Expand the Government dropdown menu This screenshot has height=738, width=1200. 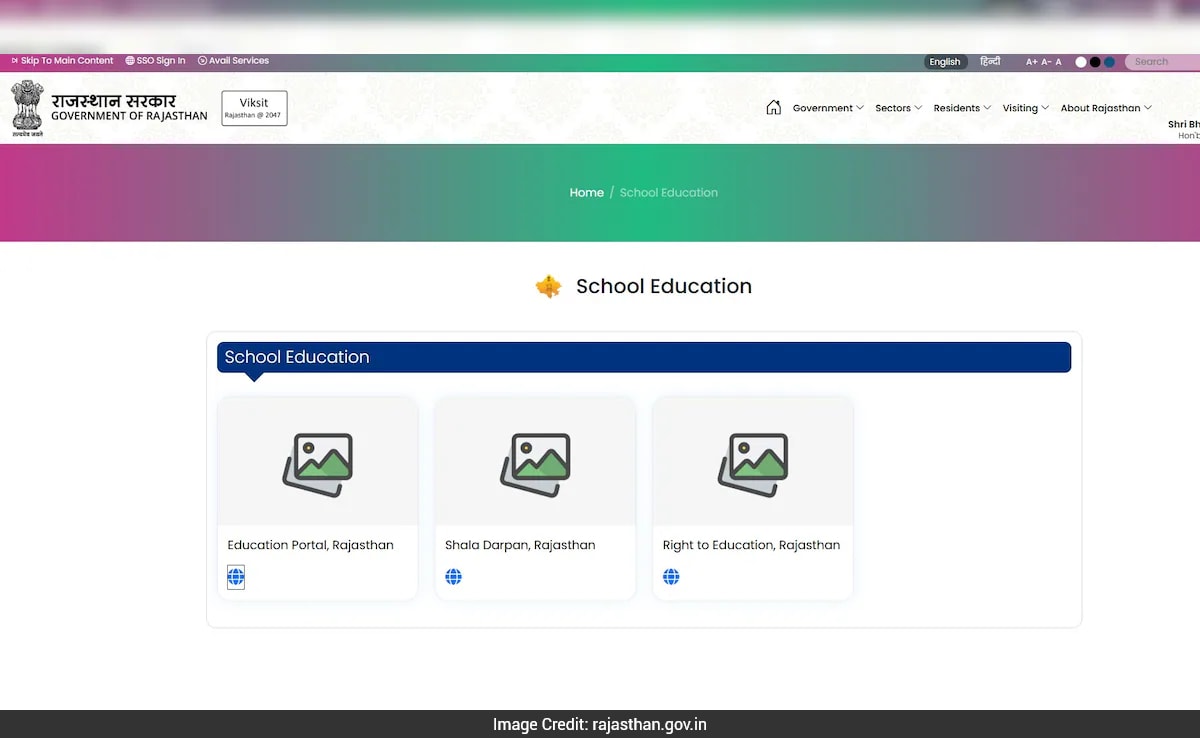(828, 108)
